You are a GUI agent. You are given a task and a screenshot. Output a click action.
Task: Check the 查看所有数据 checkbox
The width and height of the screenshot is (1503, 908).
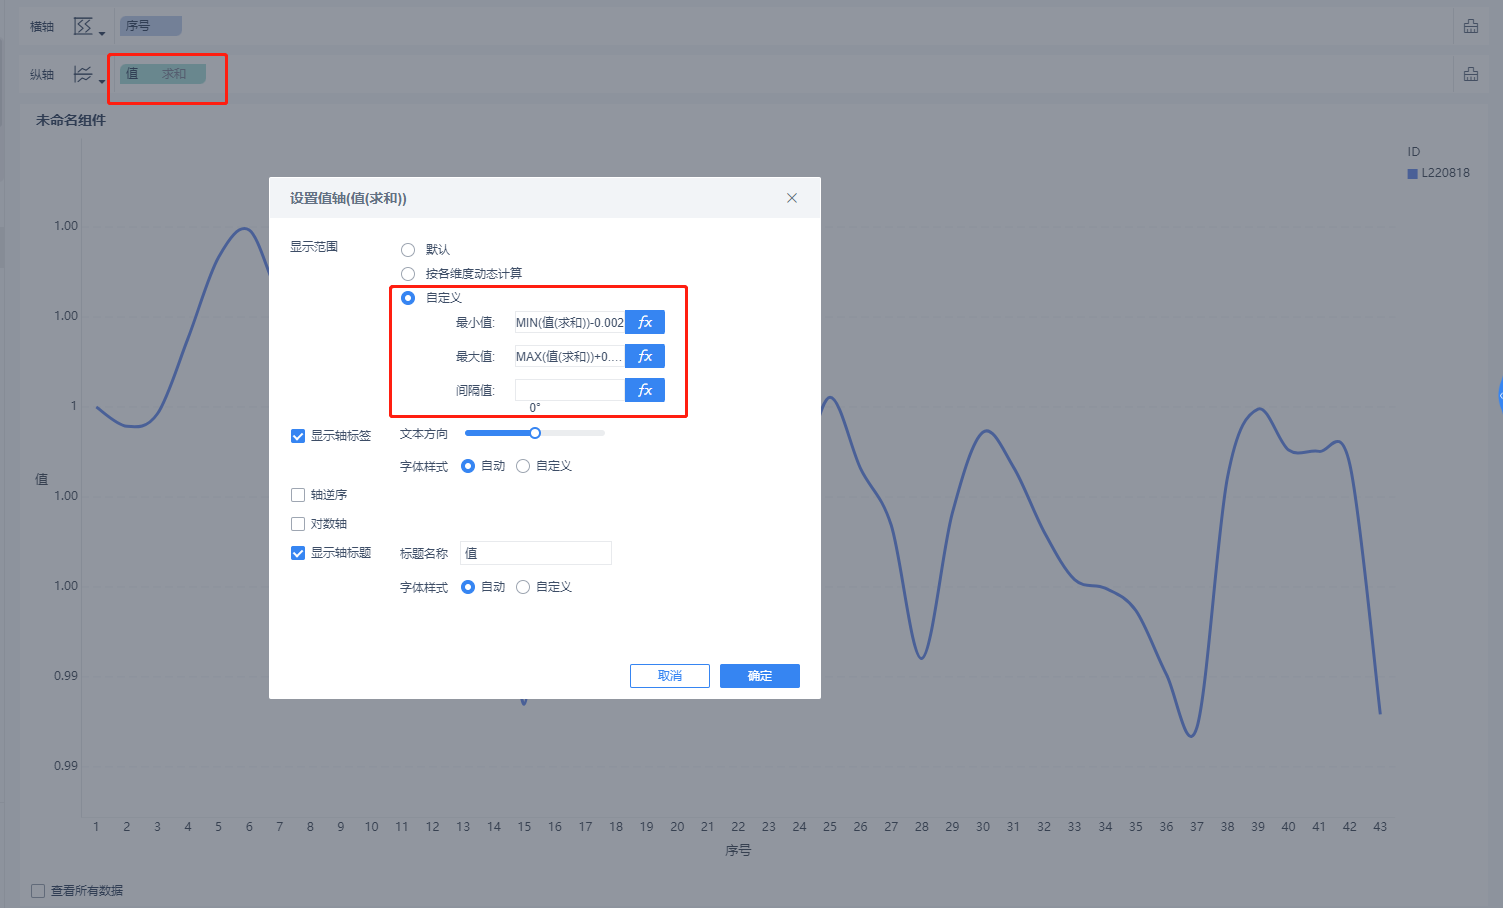click(x=38, y=890)
